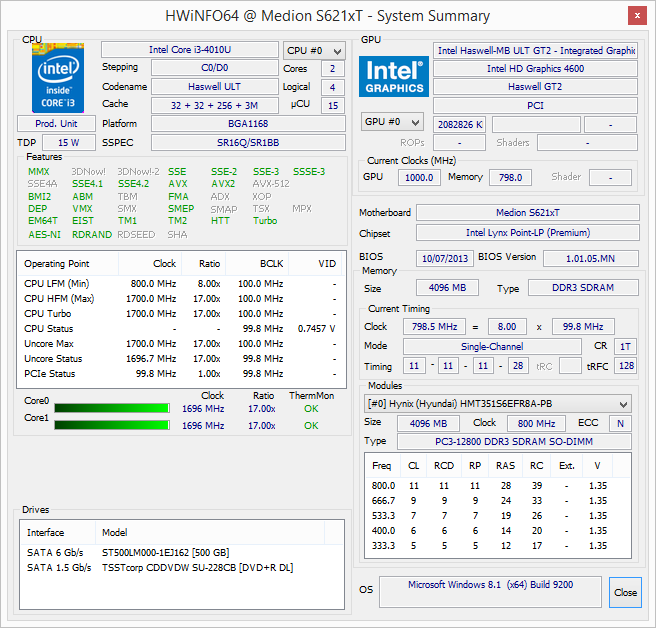
Task: Click the Core1 usage bar
Action: coord(112,425)
